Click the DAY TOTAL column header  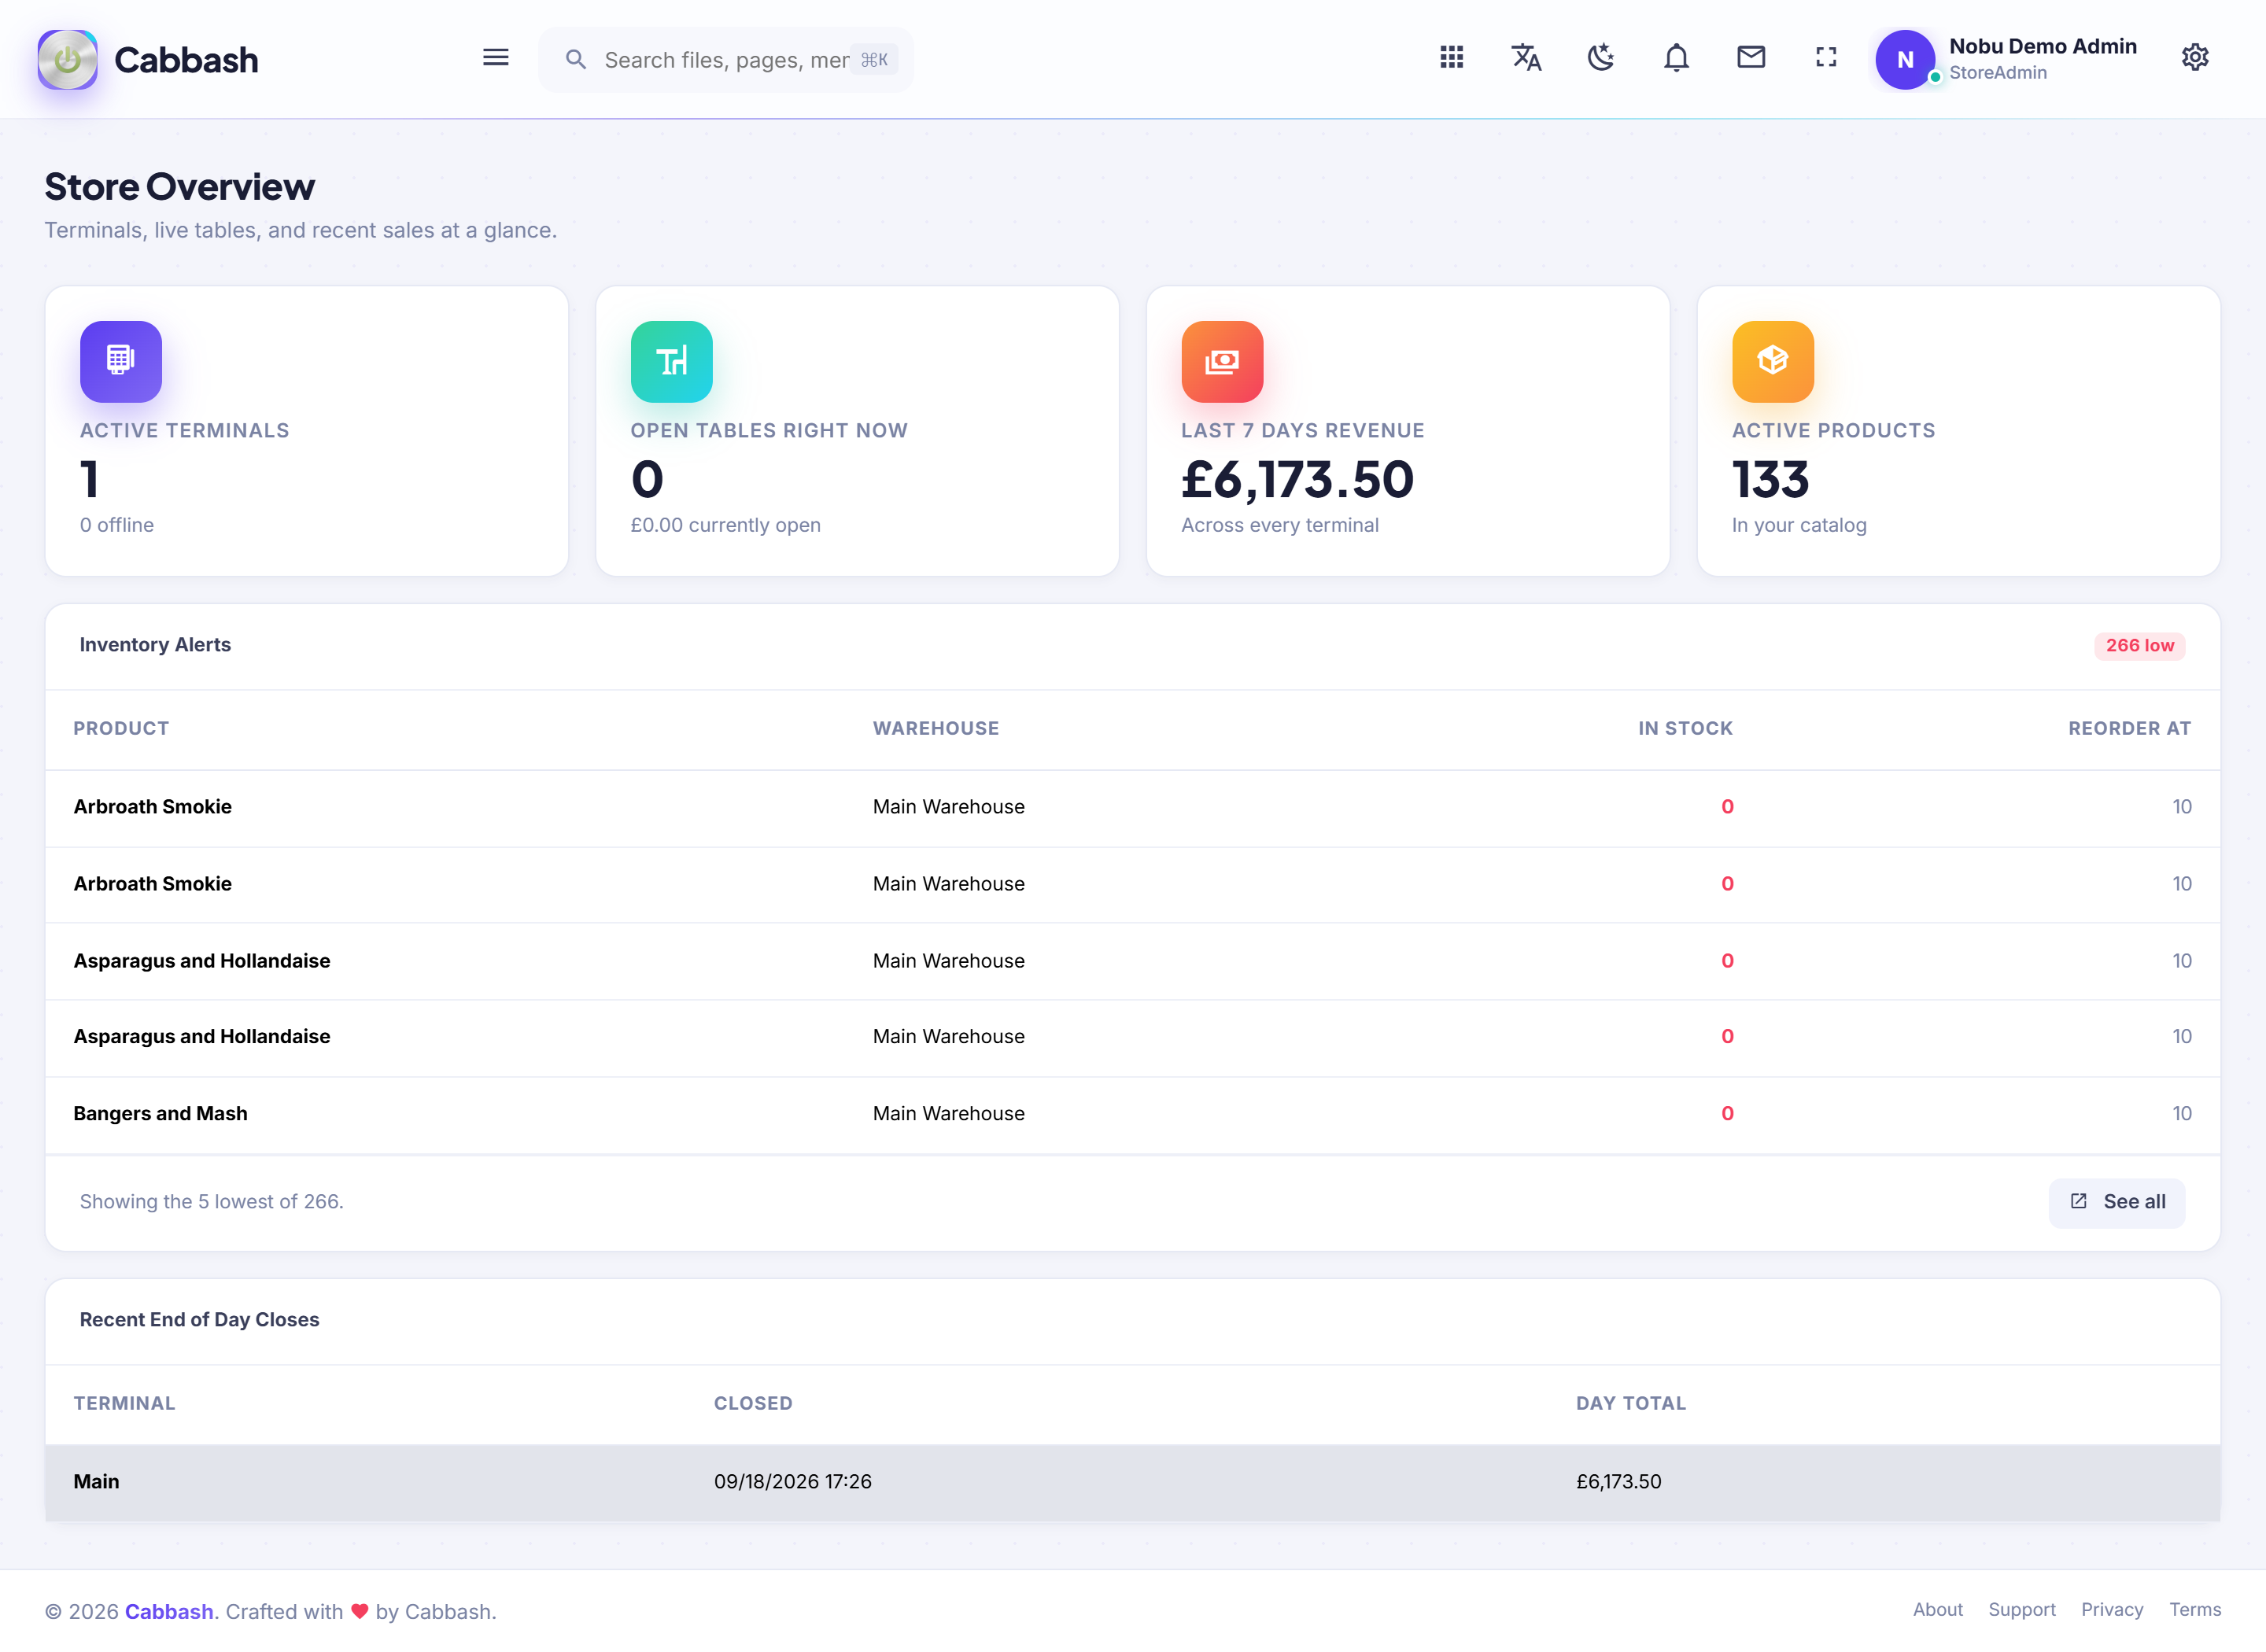click(1631, 1403)
